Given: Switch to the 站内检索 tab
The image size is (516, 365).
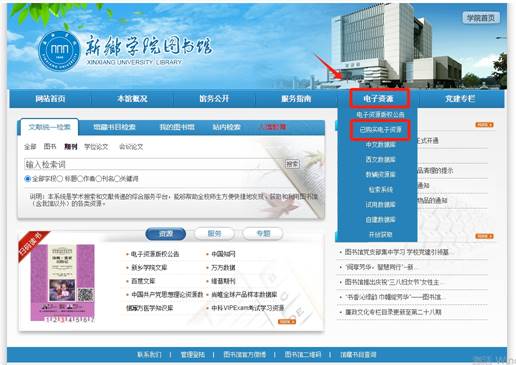Looking at the screenshot, I should click(x=226, y=127).
